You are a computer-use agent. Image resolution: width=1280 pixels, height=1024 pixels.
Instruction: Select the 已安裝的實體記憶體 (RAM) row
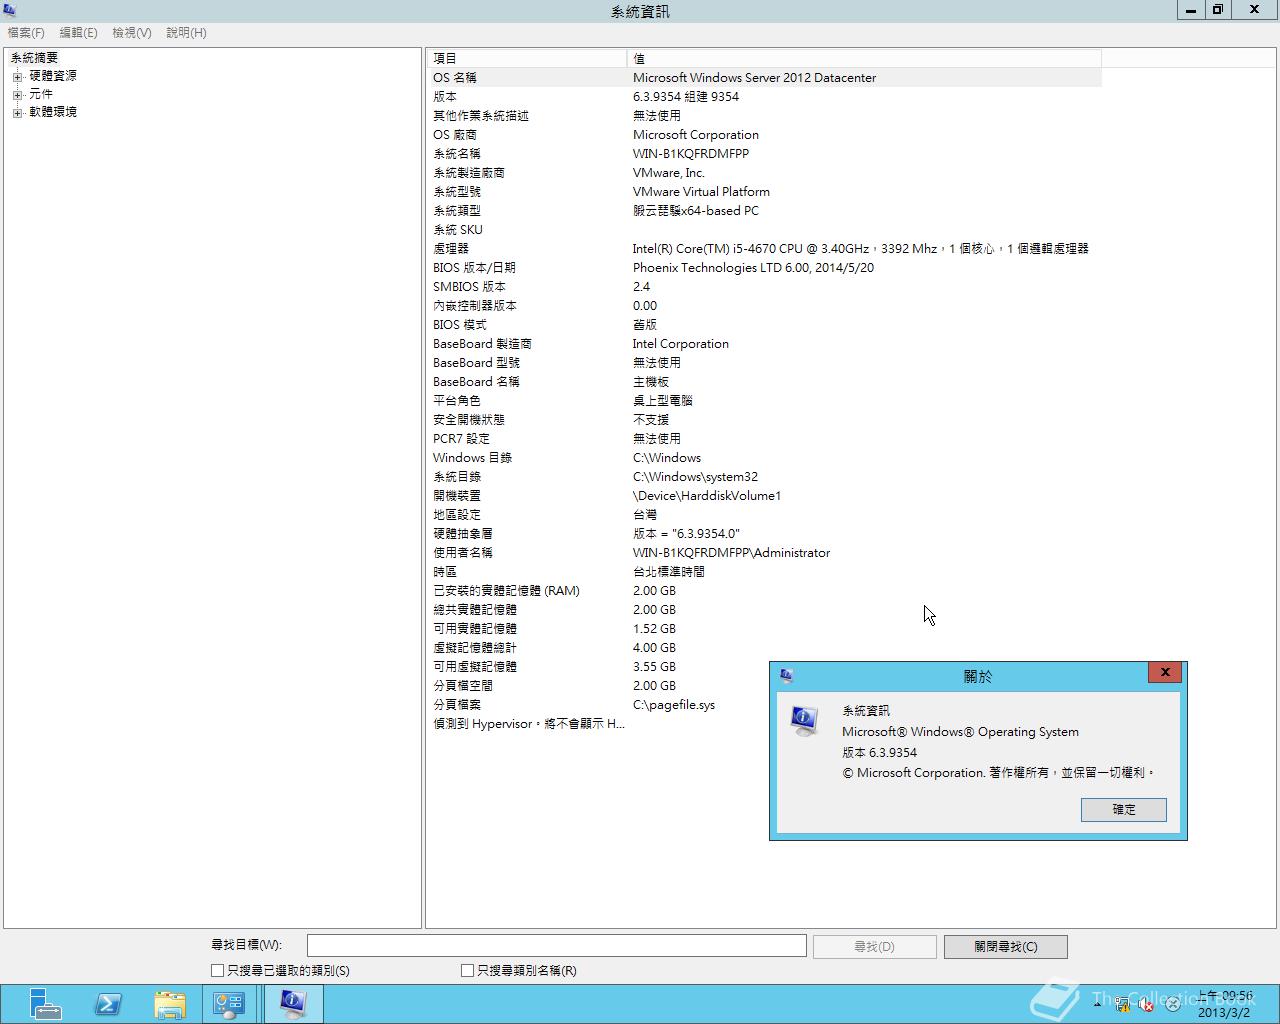[x=765, y=590]
